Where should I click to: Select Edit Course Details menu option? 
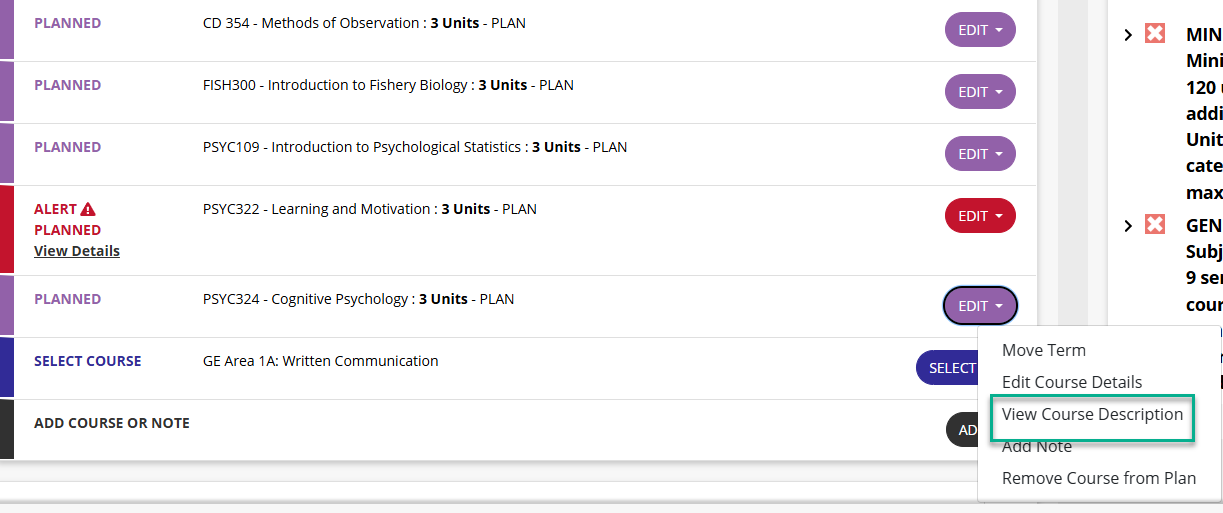click(x=1071, y=382)
